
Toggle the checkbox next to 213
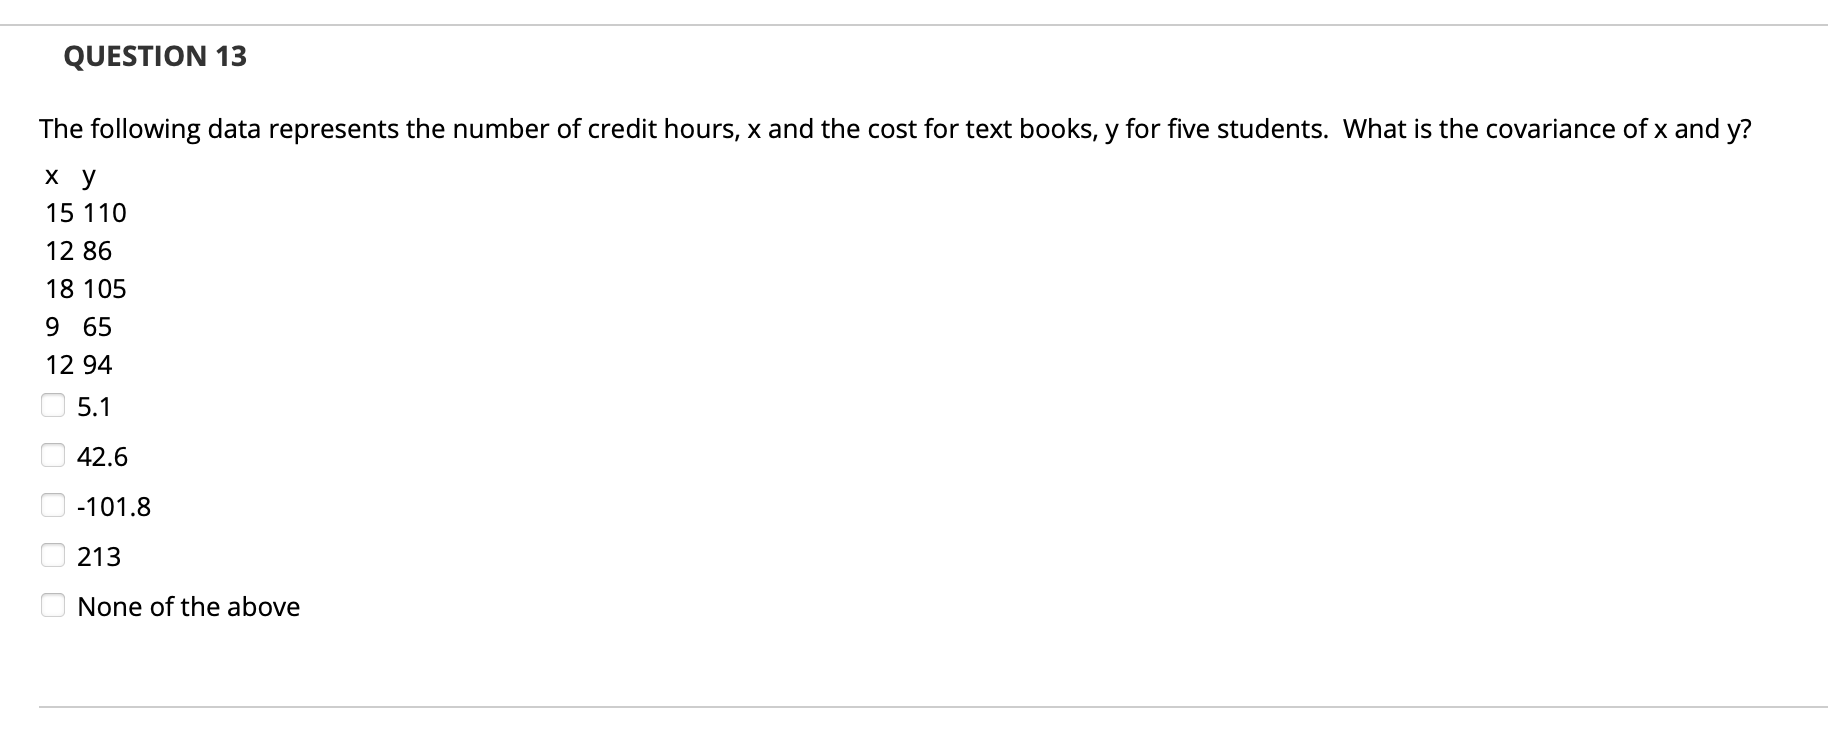coord(53,552)
